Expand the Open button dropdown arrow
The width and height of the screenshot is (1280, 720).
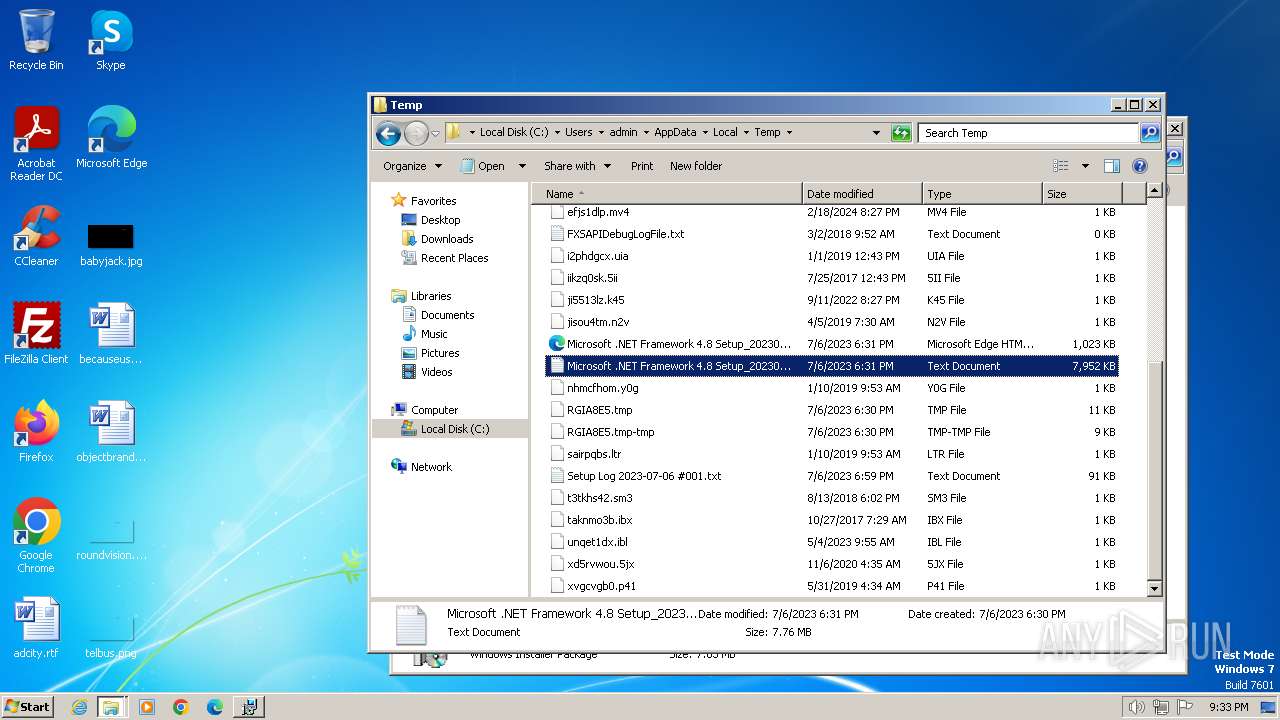(x=522, y=166)
